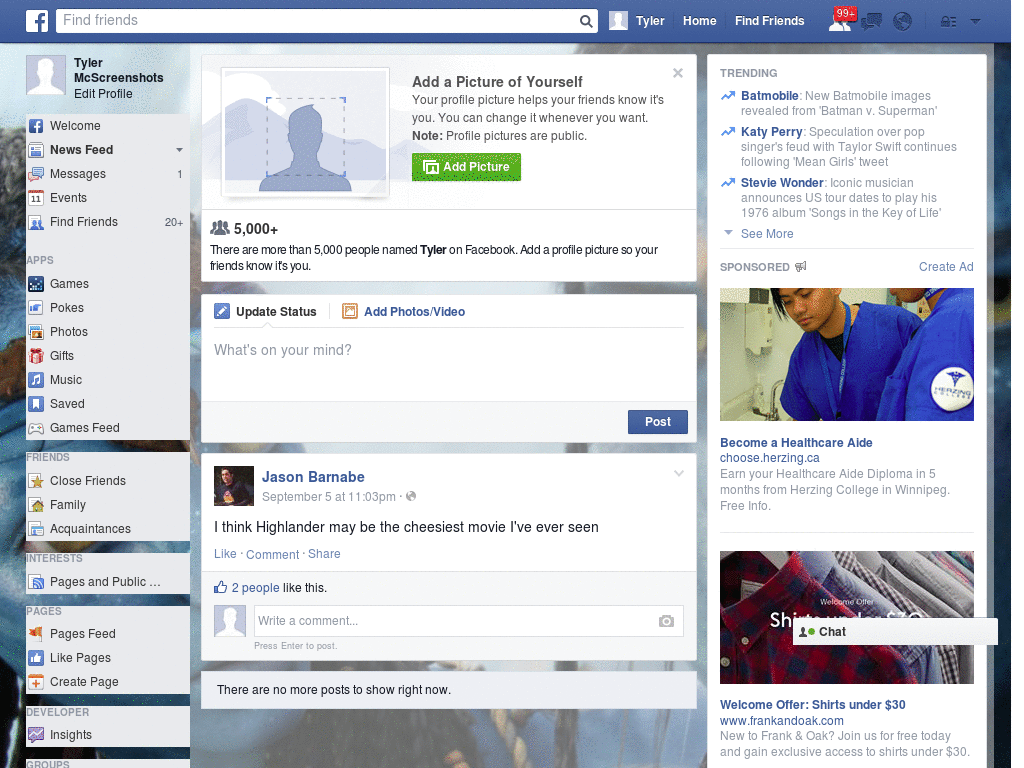The height and width of the screenshot is (768, 1024).
Task: Open the Saved bookmark icon
Action: (x=36, y=404)
